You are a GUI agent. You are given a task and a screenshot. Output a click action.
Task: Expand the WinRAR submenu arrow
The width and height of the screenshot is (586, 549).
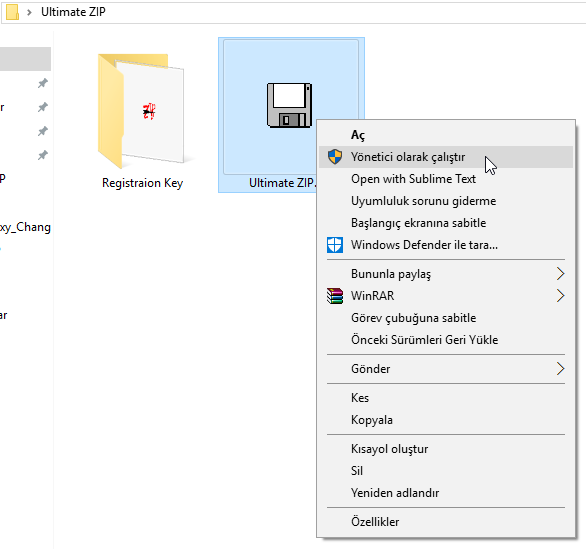pyautogui.click(x=560, y=296)
